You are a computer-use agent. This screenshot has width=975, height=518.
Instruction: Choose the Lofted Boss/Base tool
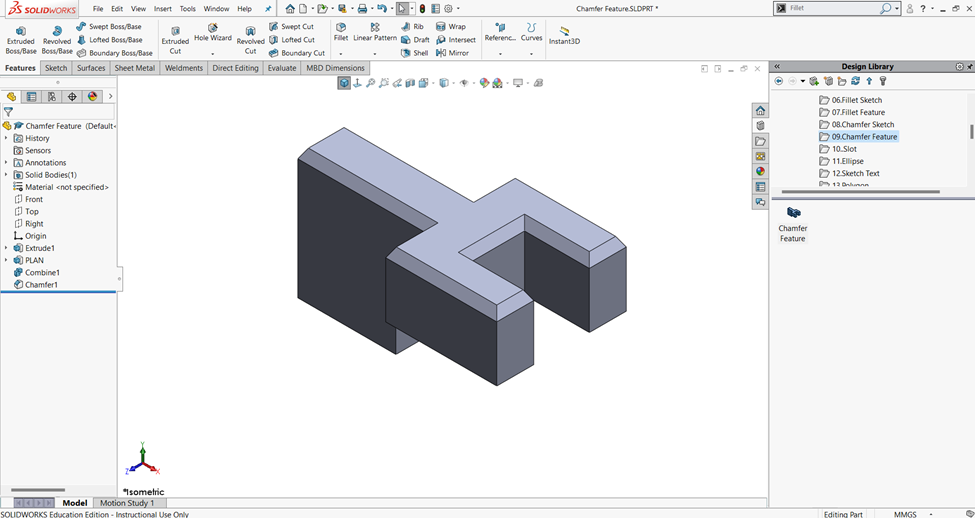point(109,40)
